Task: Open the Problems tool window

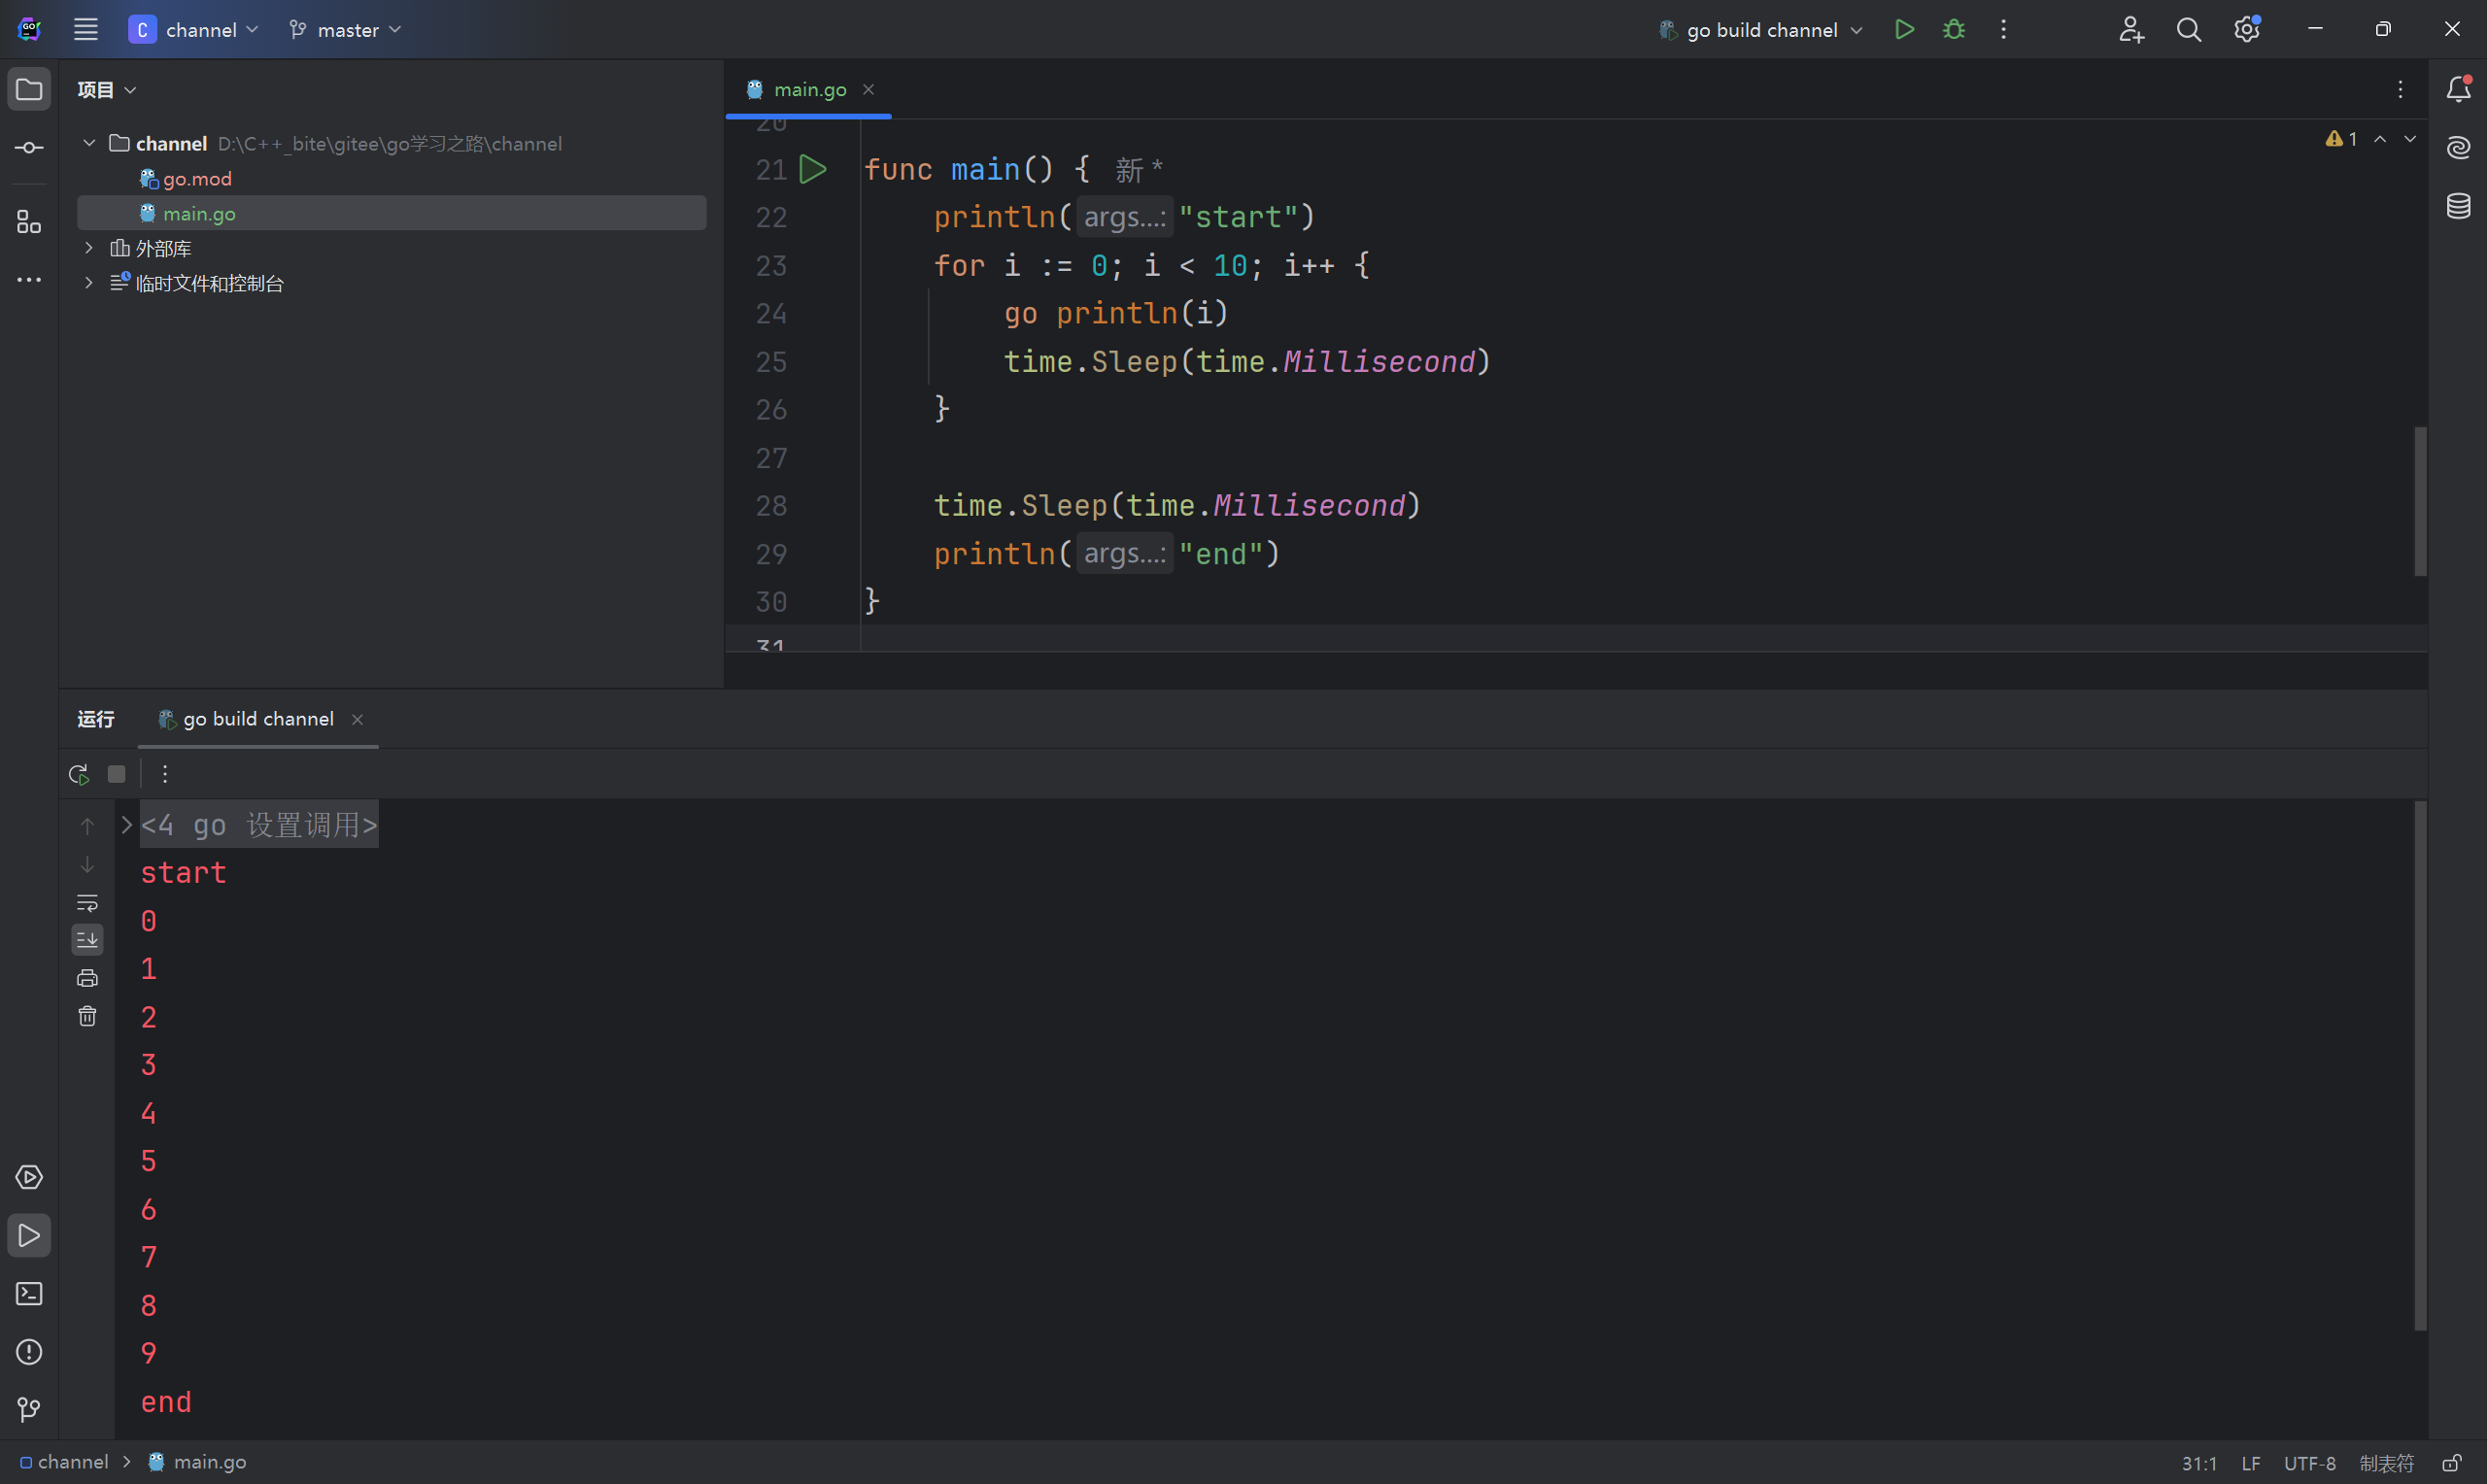Action: point(29,1352)
